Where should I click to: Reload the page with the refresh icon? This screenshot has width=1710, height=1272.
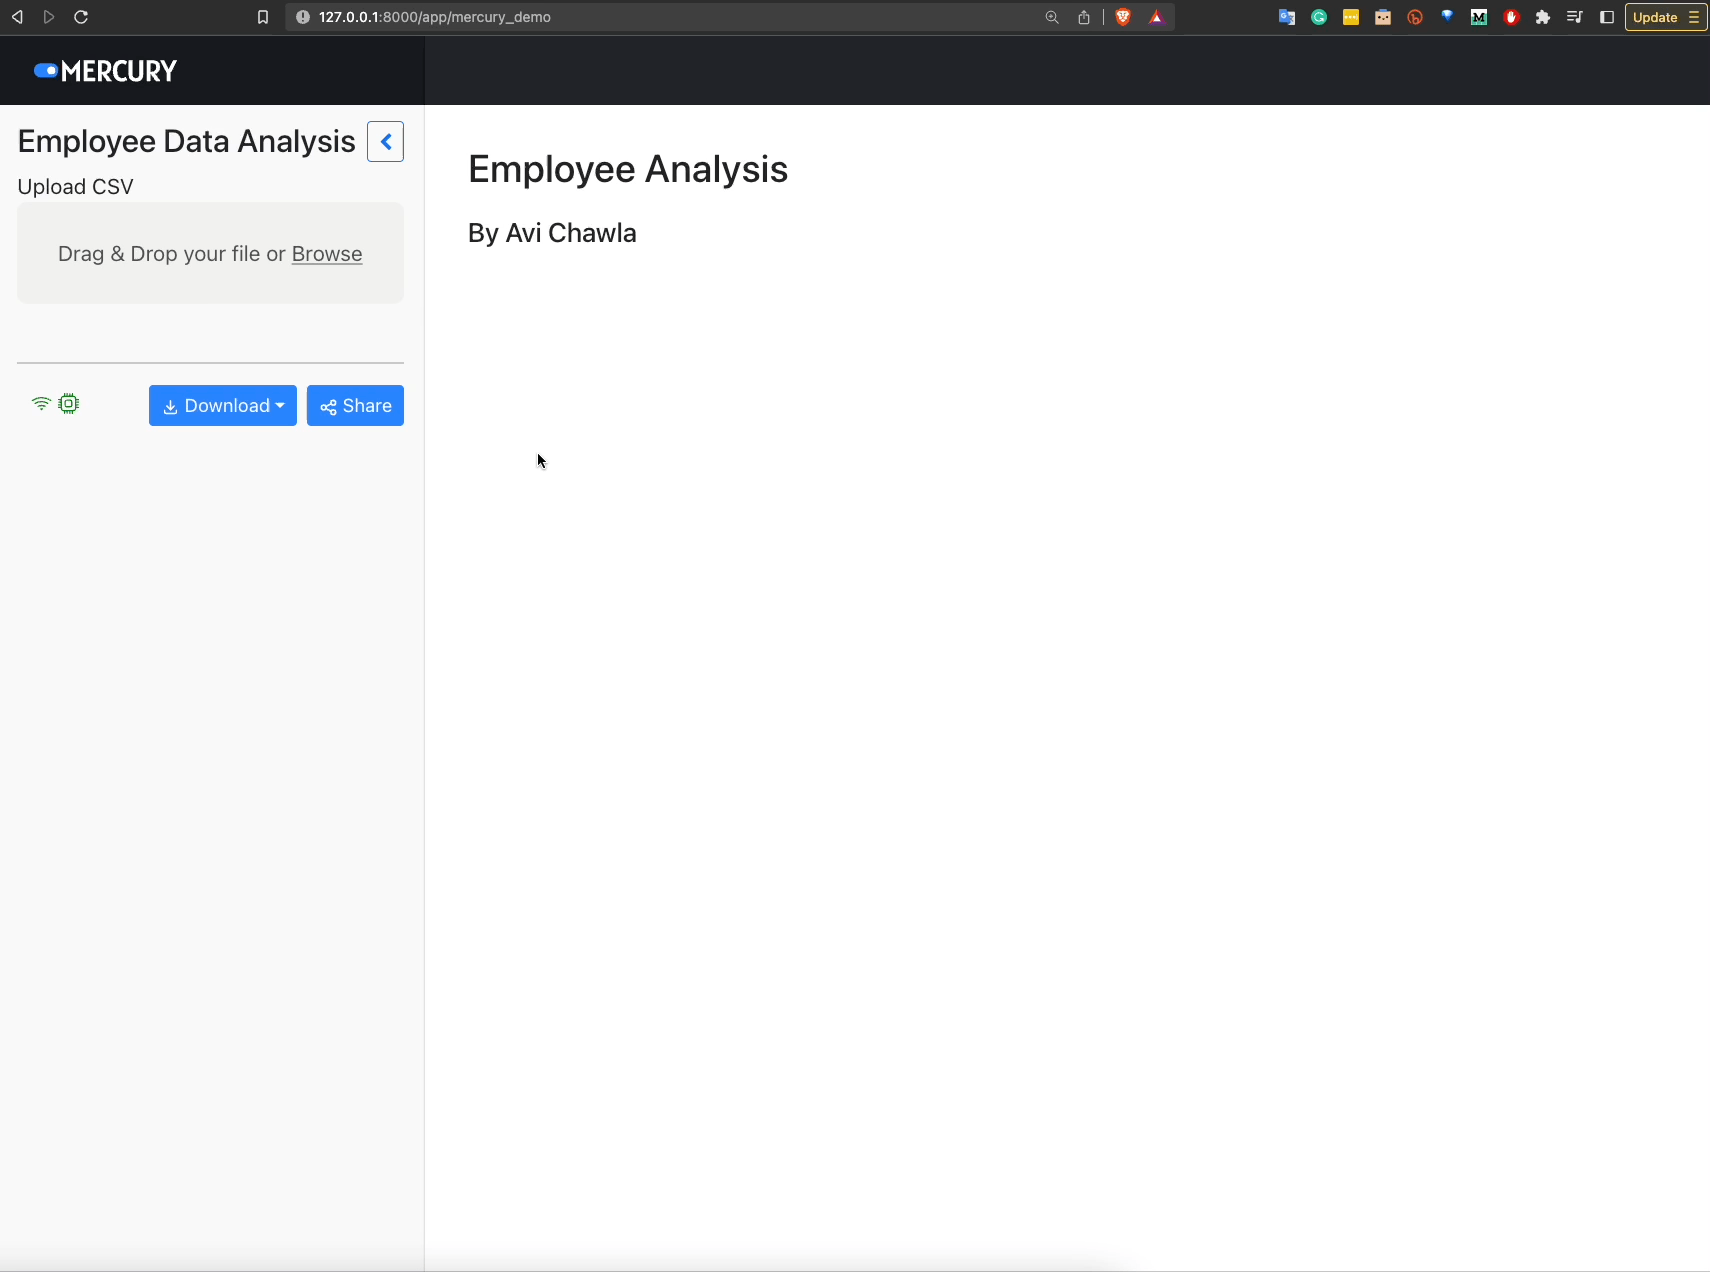pos(81,17)
